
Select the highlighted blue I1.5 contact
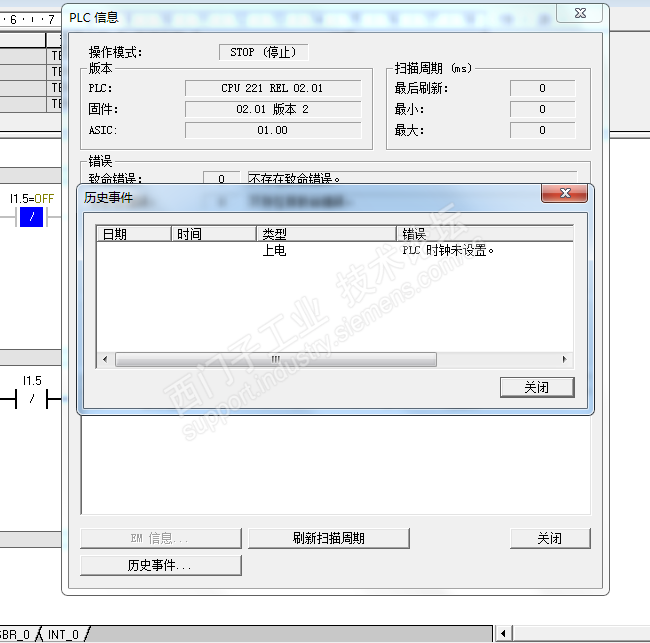(x=32, y=217)
